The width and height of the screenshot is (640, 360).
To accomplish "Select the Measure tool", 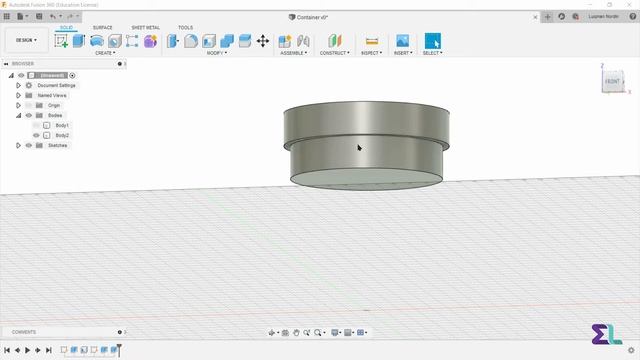I will (371, 41).
